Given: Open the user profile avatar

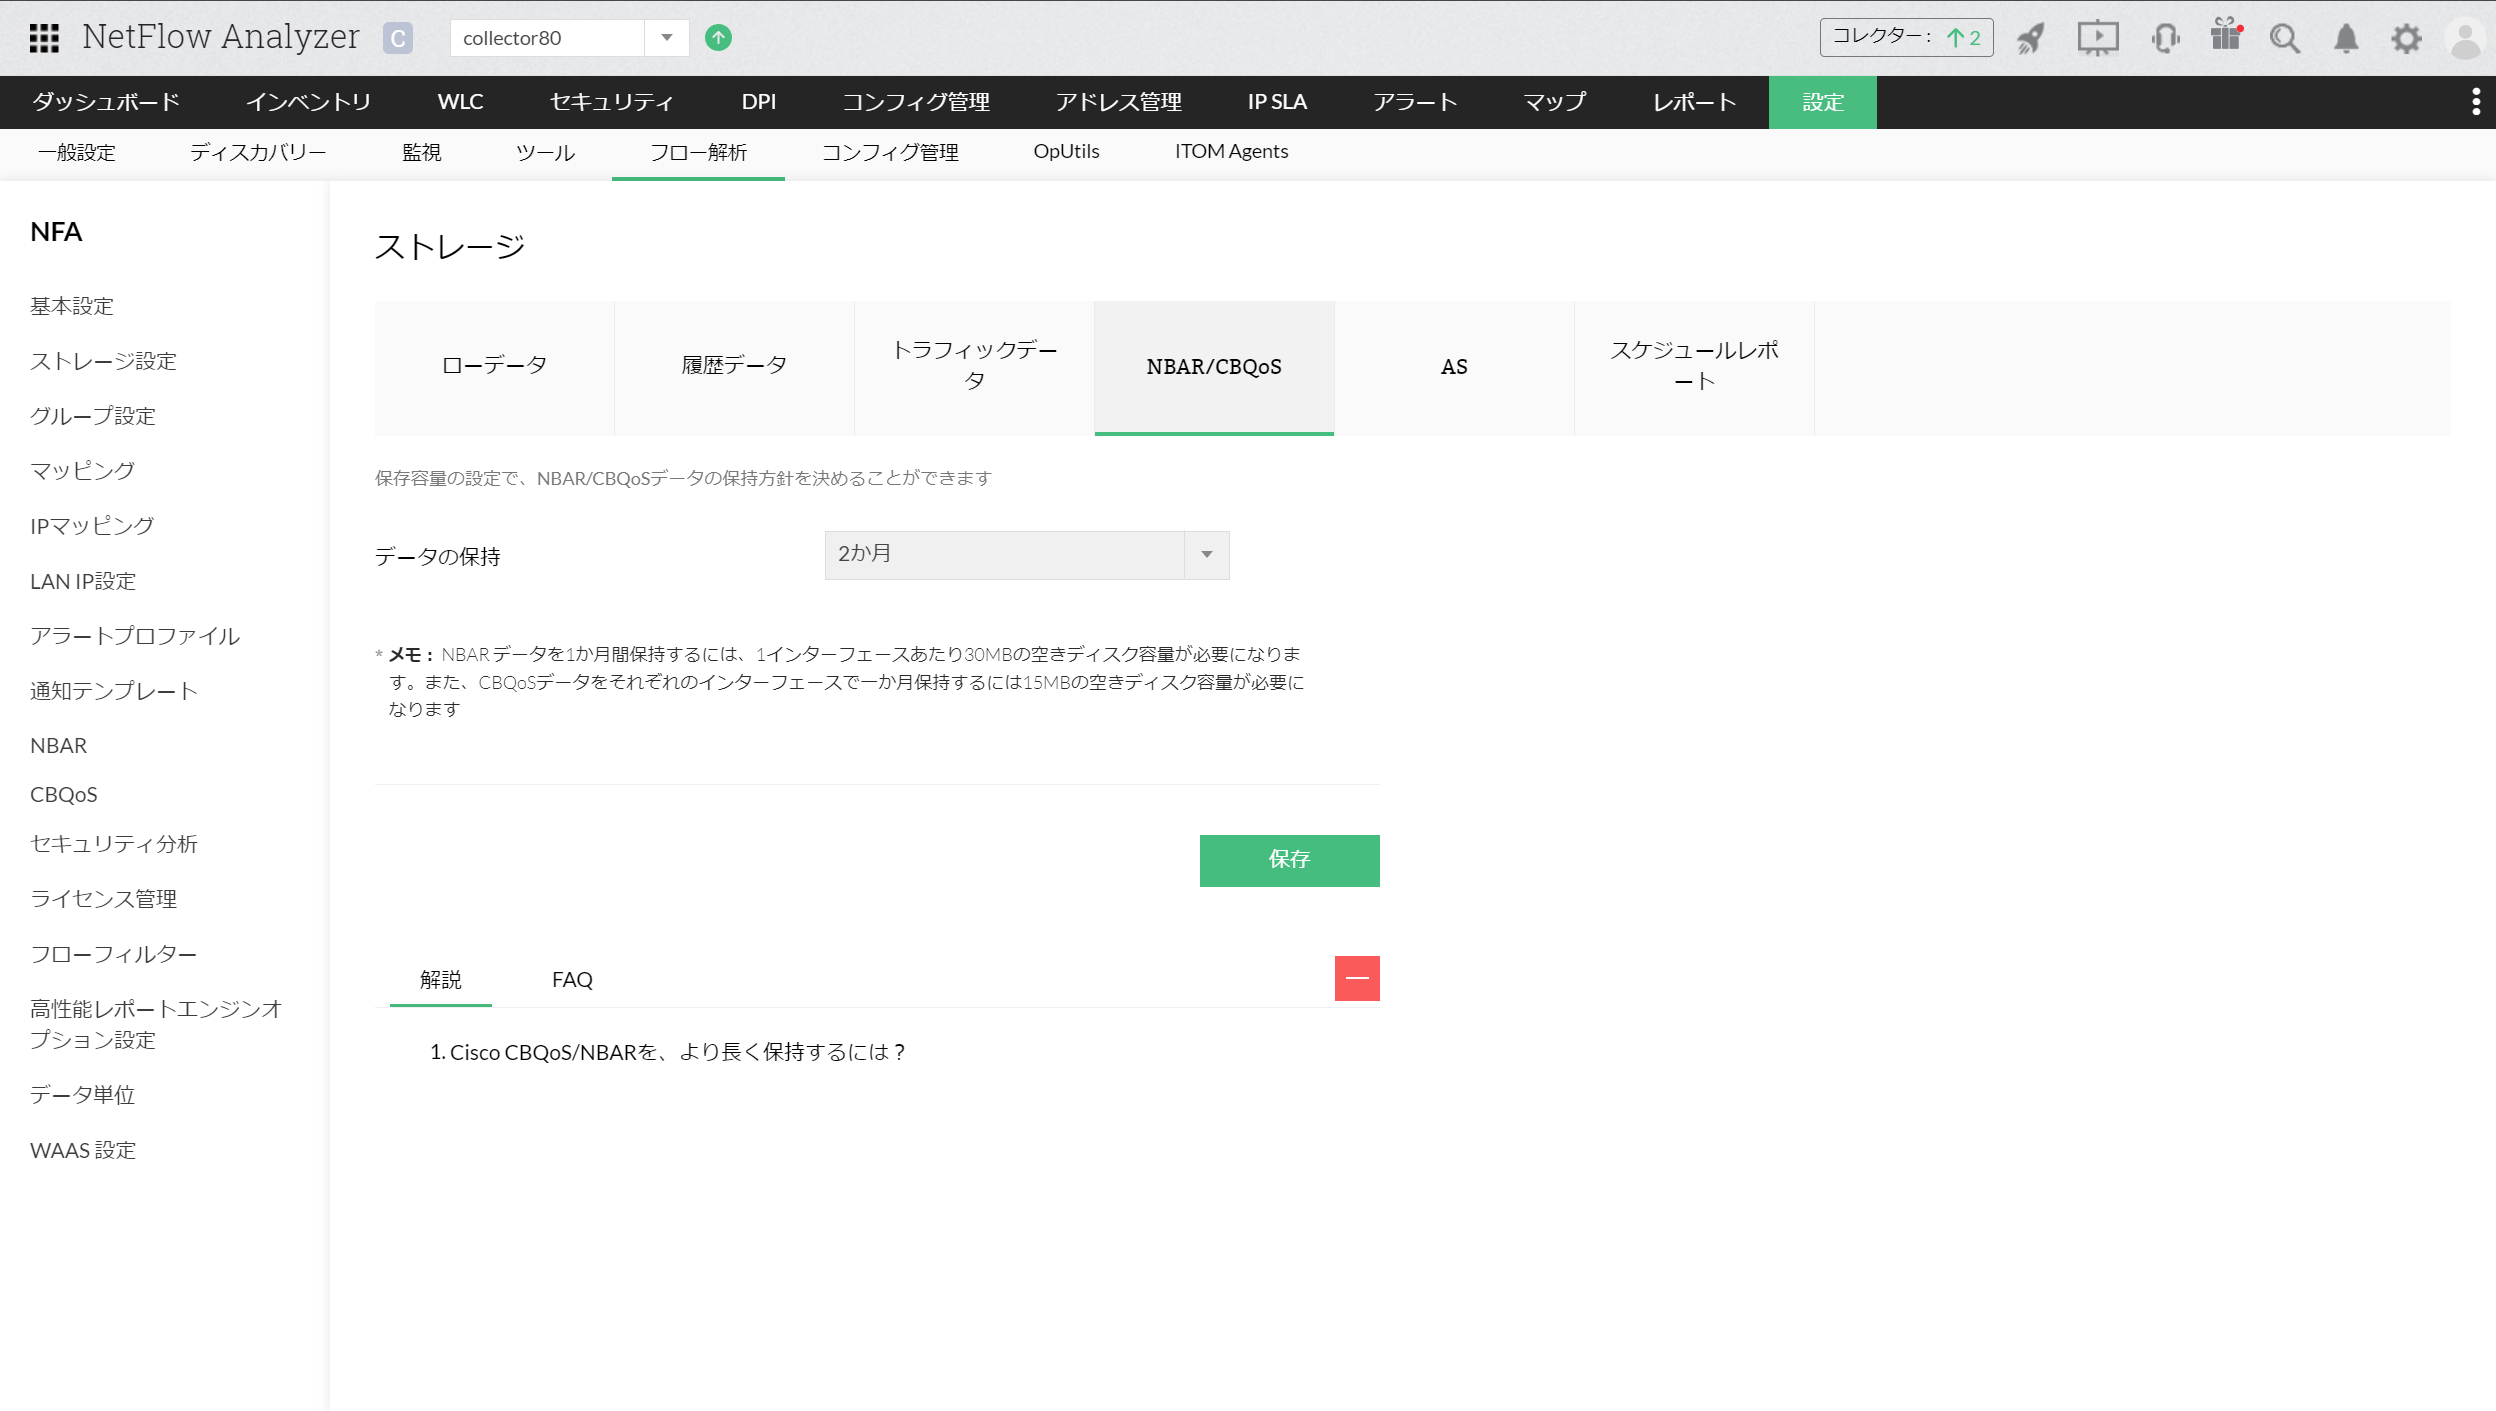Looking at the screenshot, I should point(2465,38).
